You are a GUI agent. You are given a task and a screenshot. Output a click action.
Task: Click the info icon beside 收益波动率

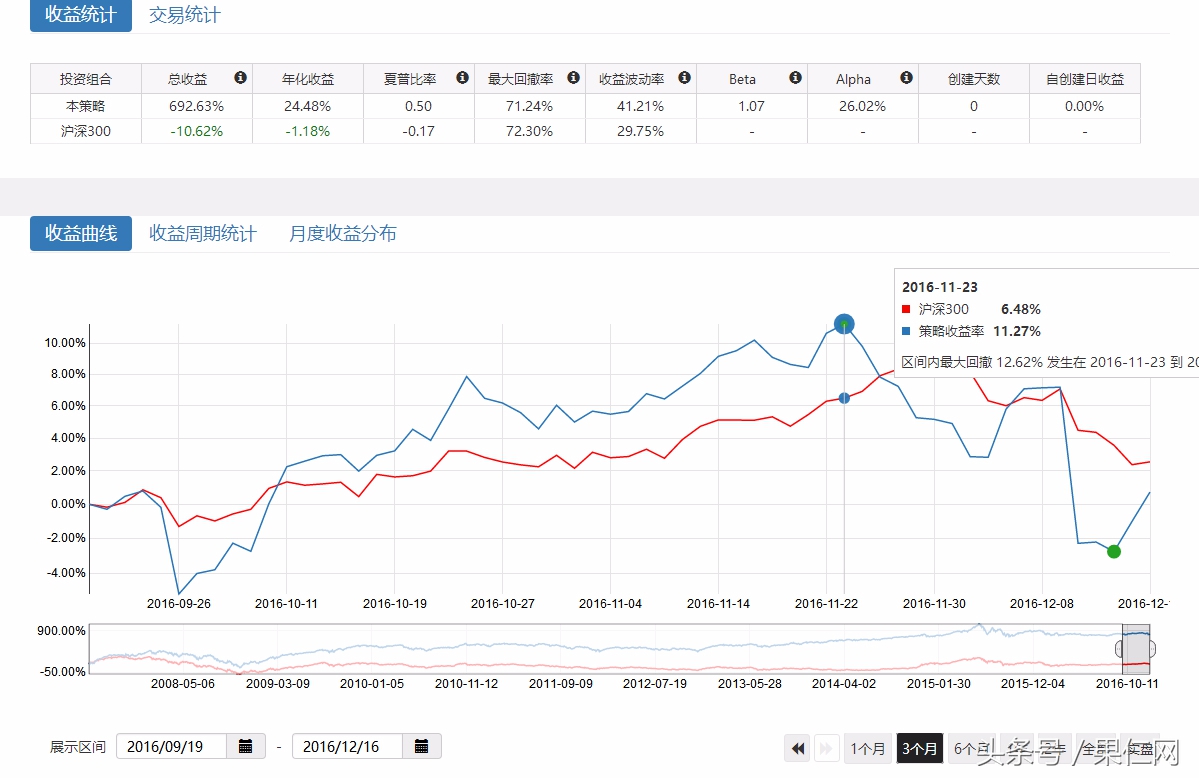pos(684,78)
